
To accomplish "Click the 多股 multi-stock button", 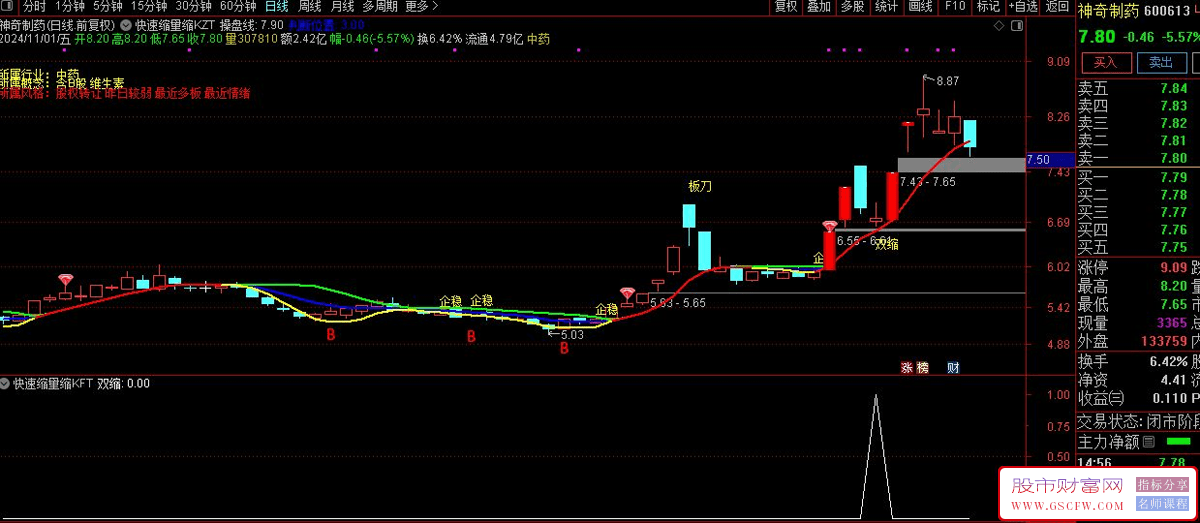I will coord(852,6).
